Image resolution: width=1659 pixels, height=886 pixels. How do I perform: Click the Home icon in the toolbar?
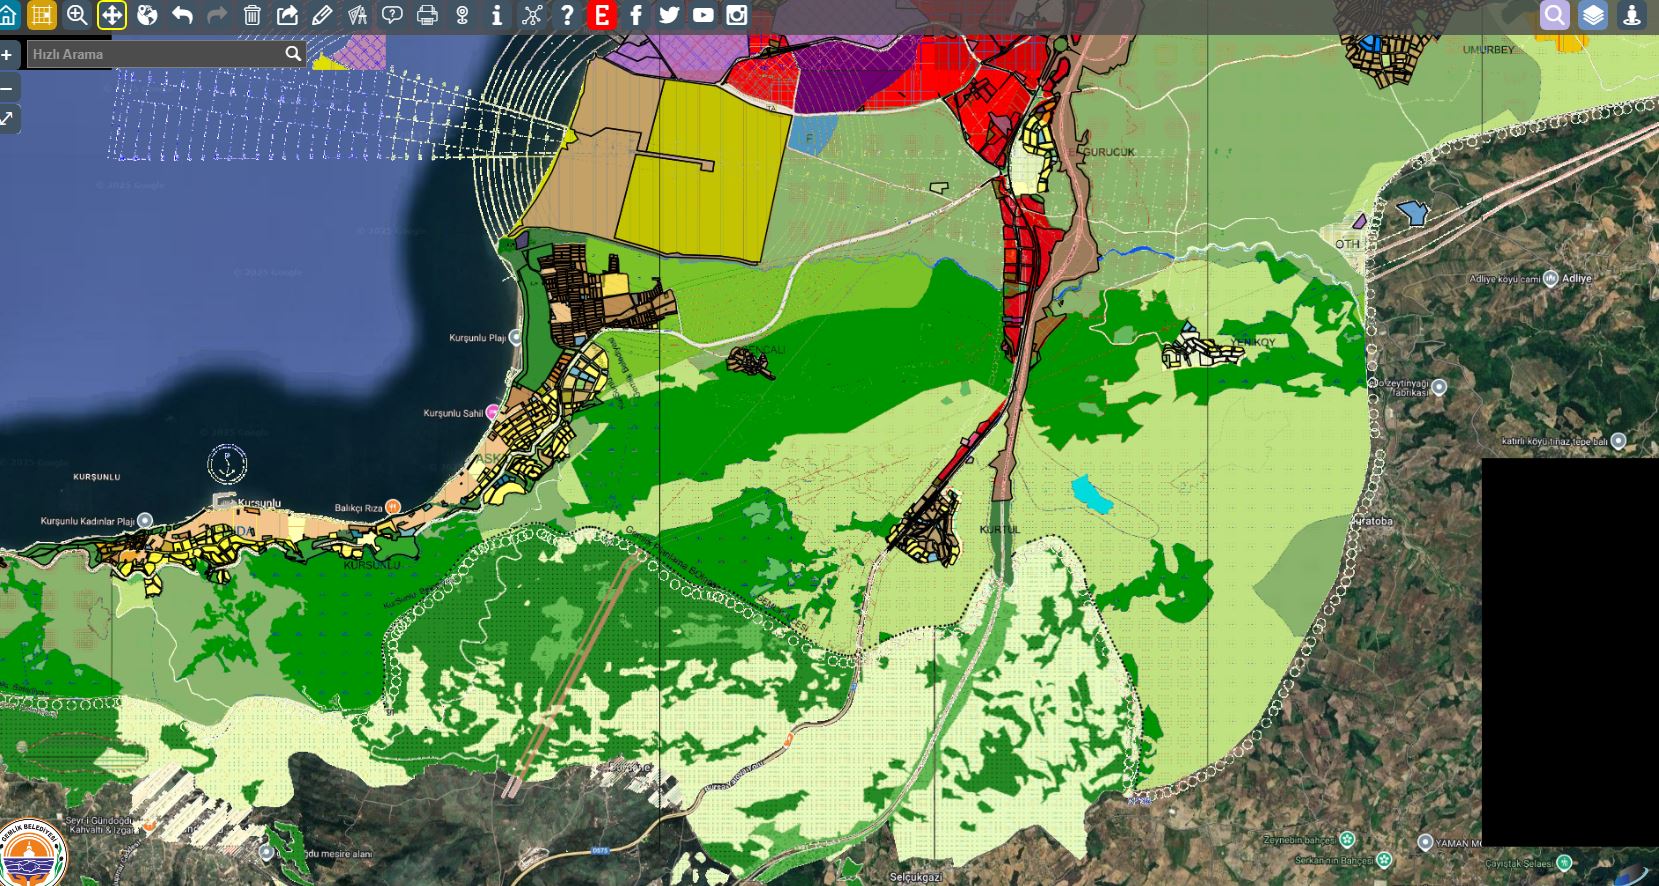8,15
